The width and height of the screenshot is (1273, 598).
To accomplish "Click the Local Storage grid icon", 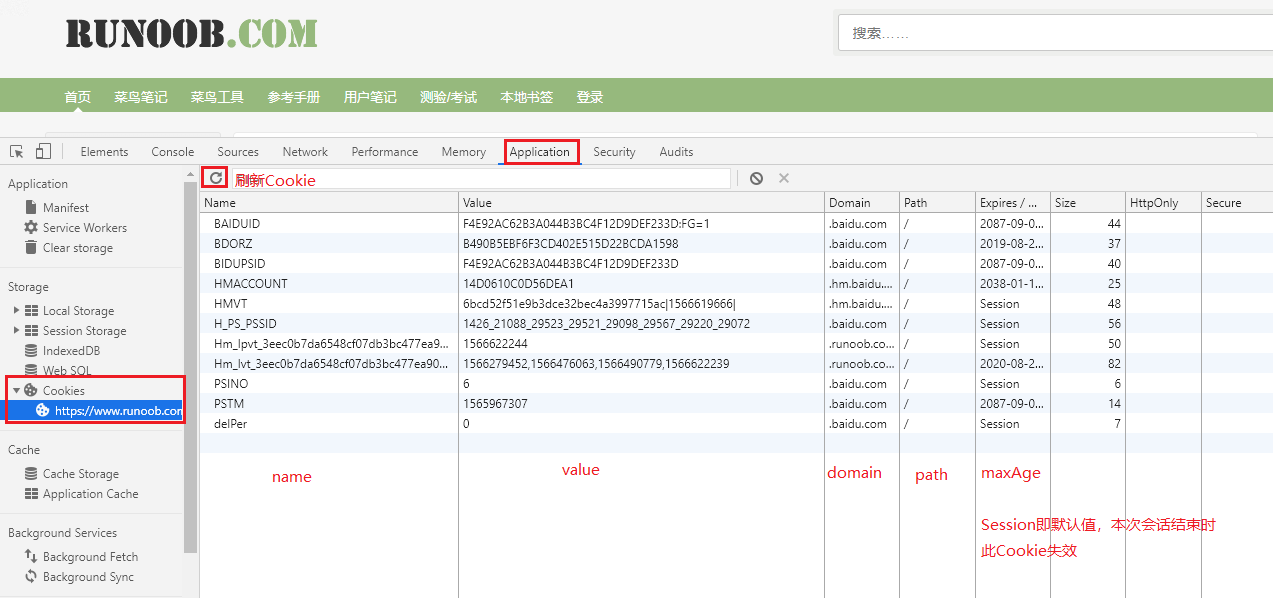I will [x=32, y=311].
